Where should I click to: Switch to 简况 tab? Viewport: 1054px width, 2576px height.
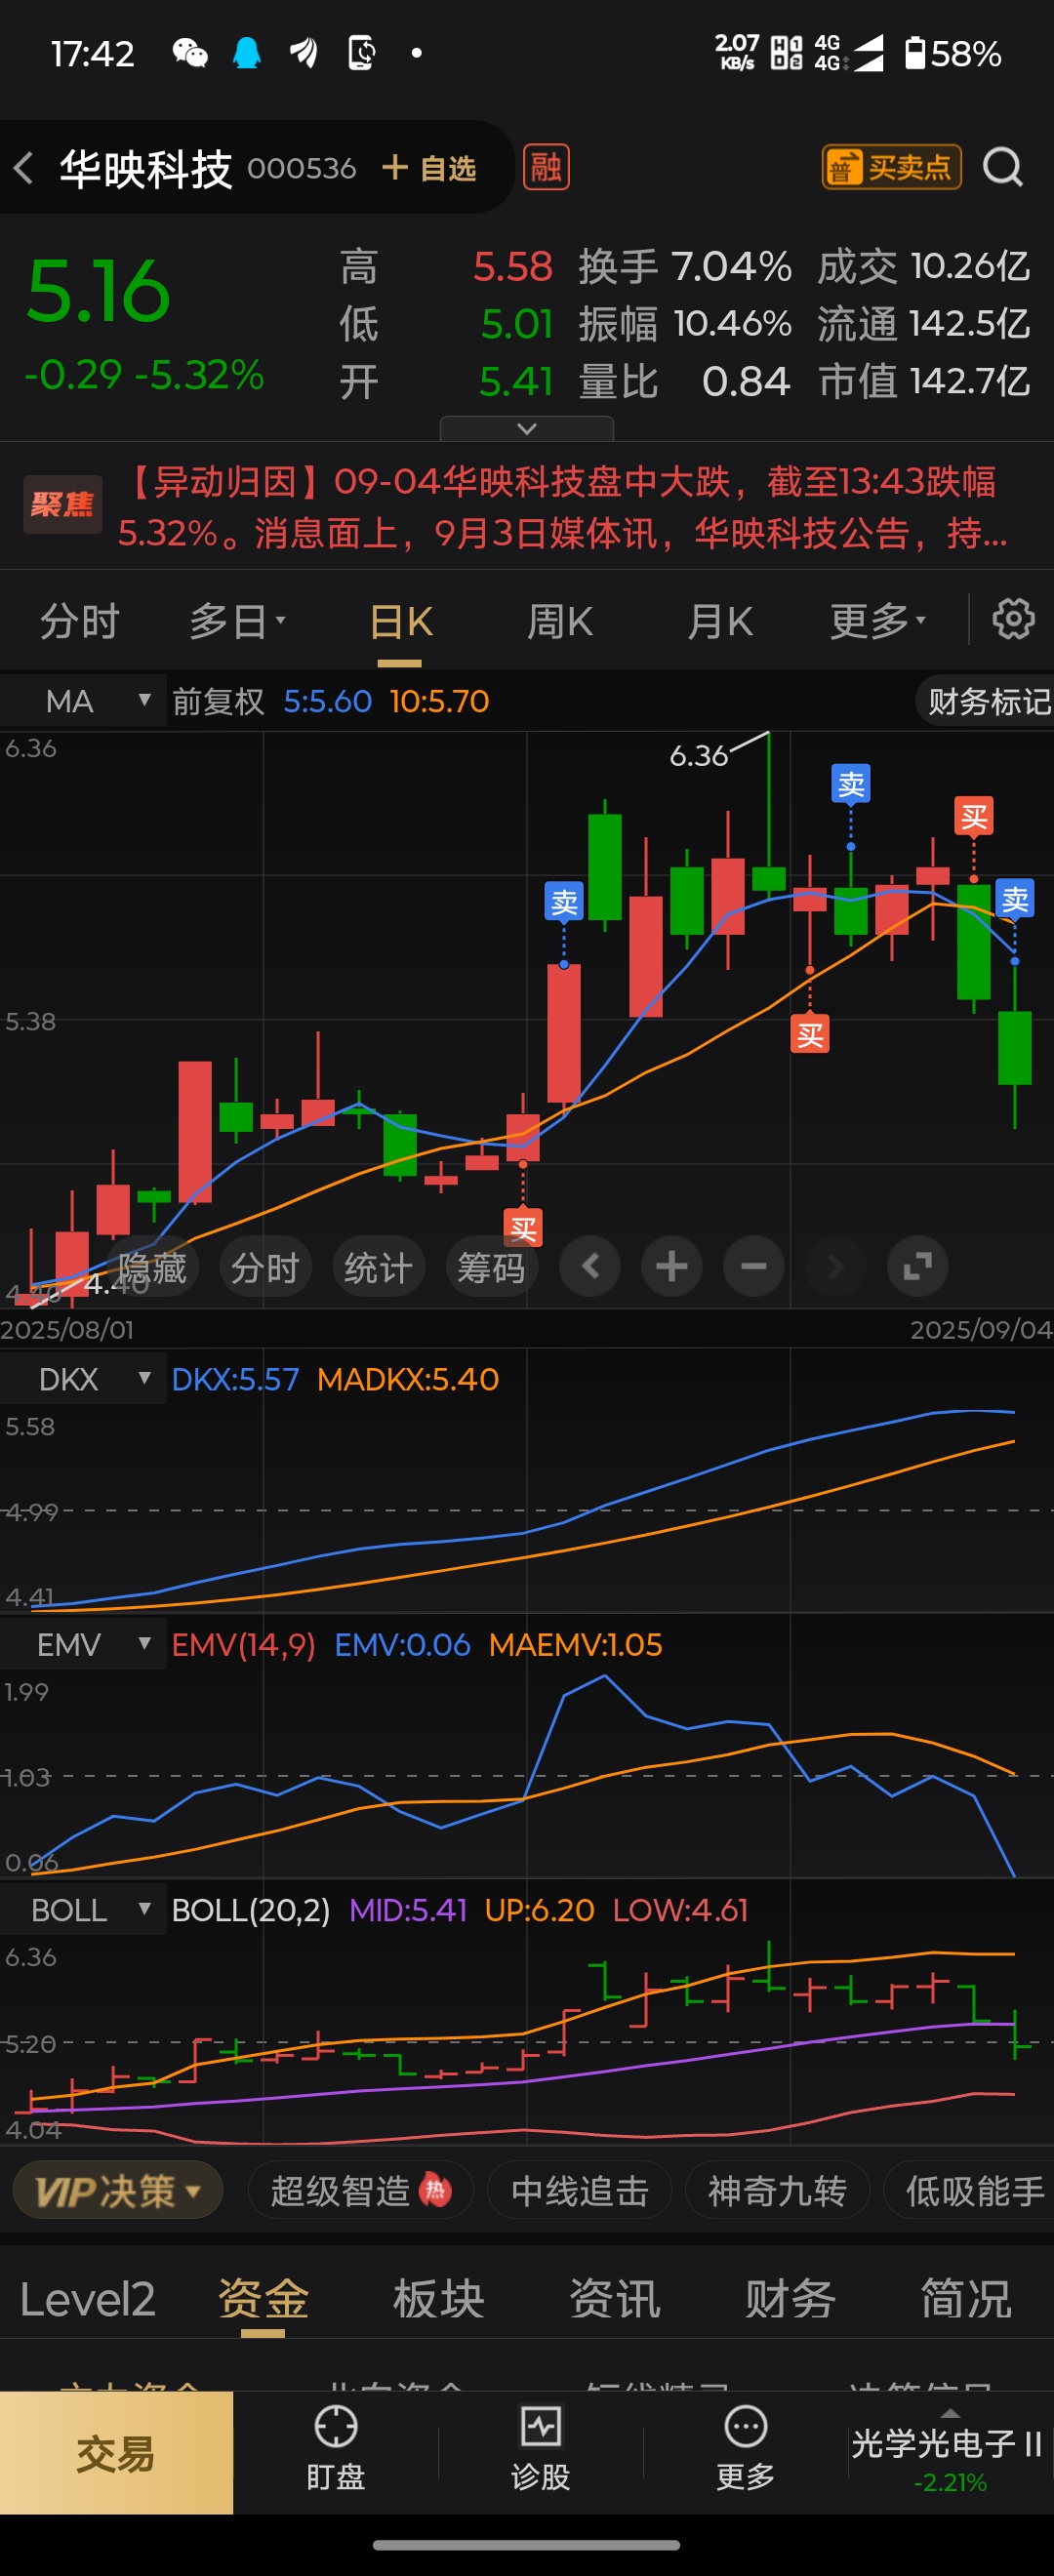[x=966, y=2298]
